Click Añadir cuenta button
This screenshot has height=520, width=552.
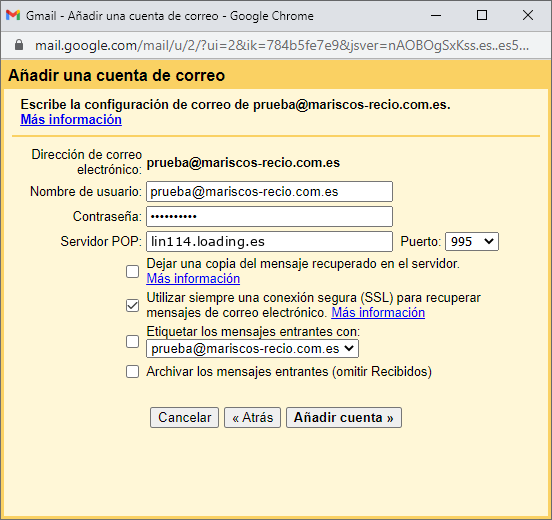(344, 418)
